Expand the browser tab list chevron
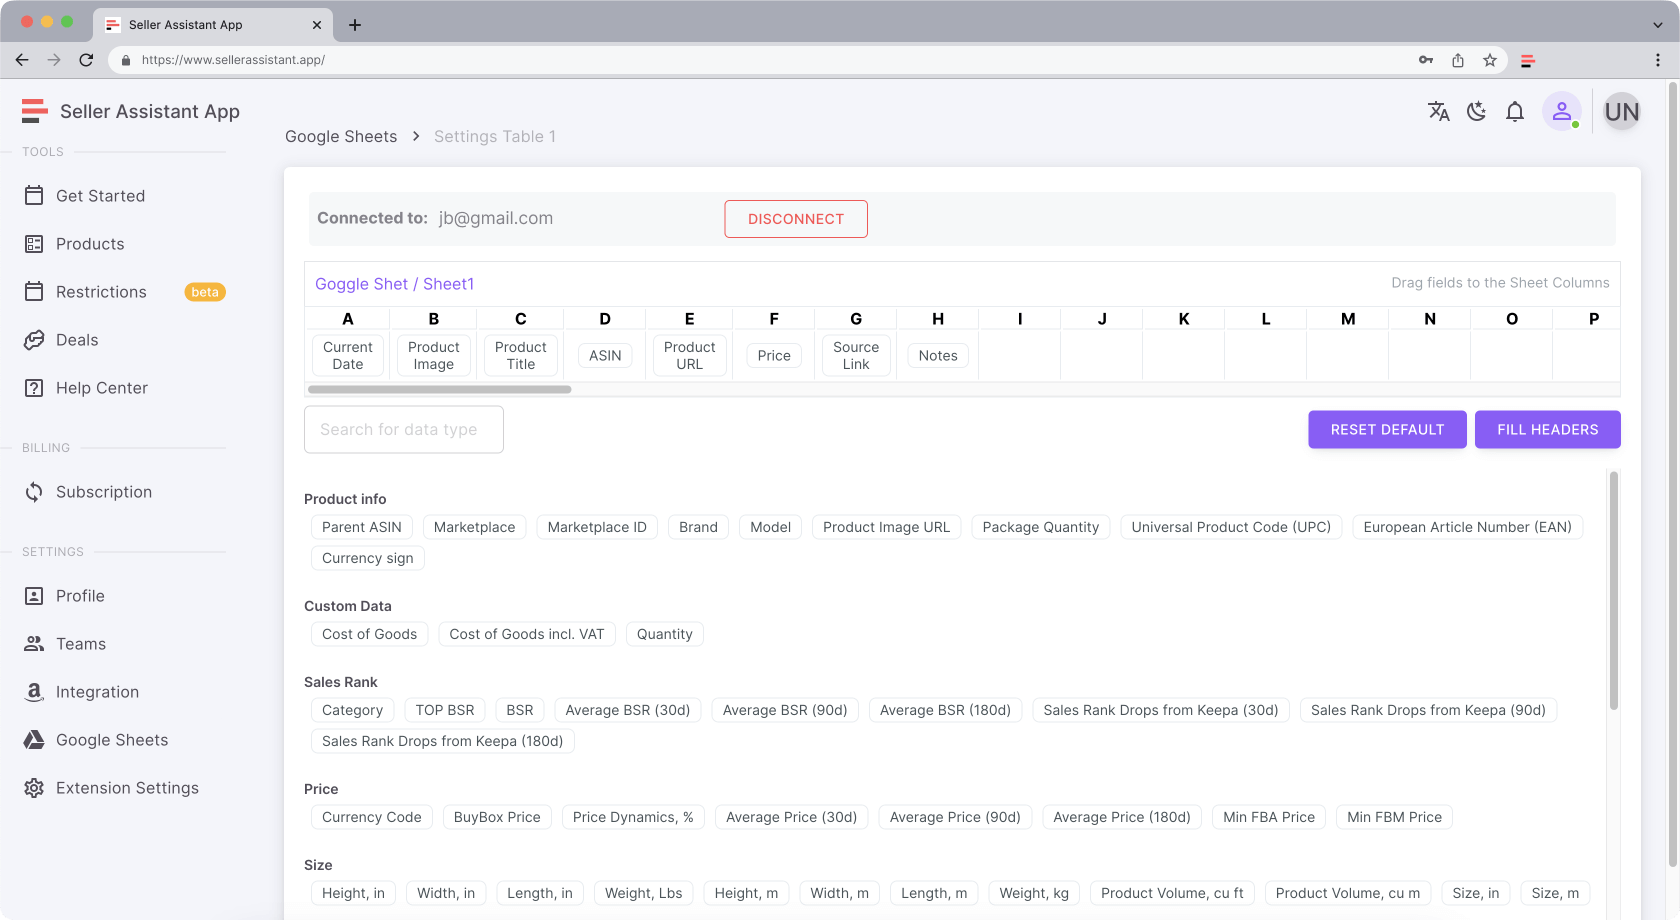This screenshot has width=1680, height=920. coord(1657,24)
